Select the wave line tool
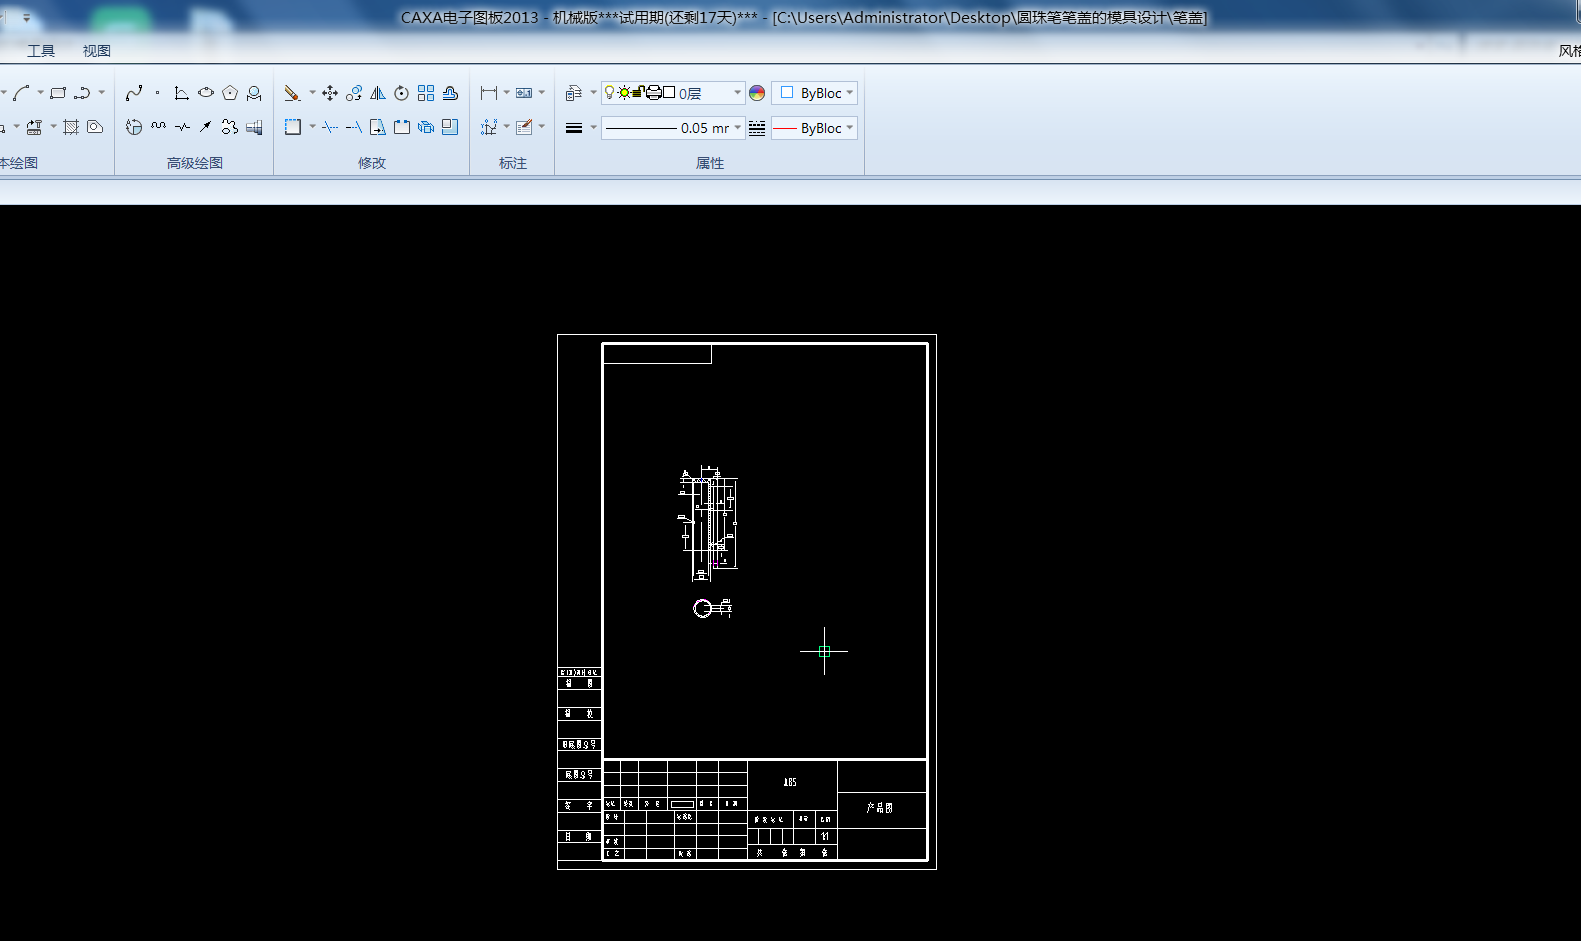 158,127
